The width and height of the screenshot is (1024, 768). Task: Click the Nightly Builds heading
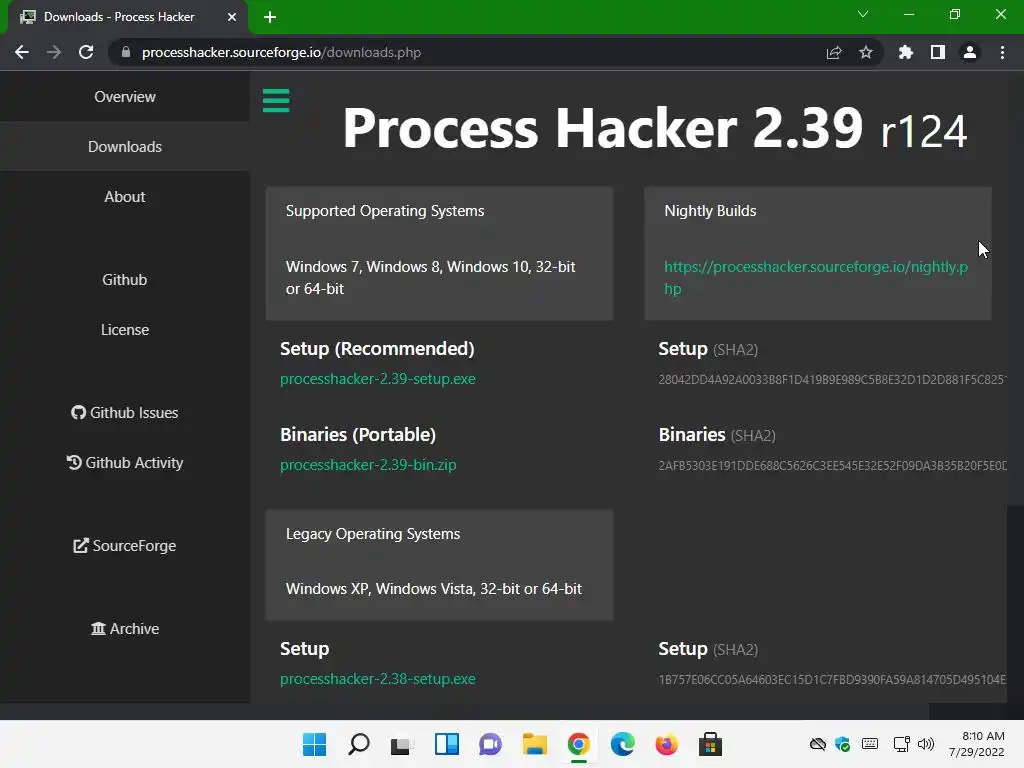coord(710,211)
